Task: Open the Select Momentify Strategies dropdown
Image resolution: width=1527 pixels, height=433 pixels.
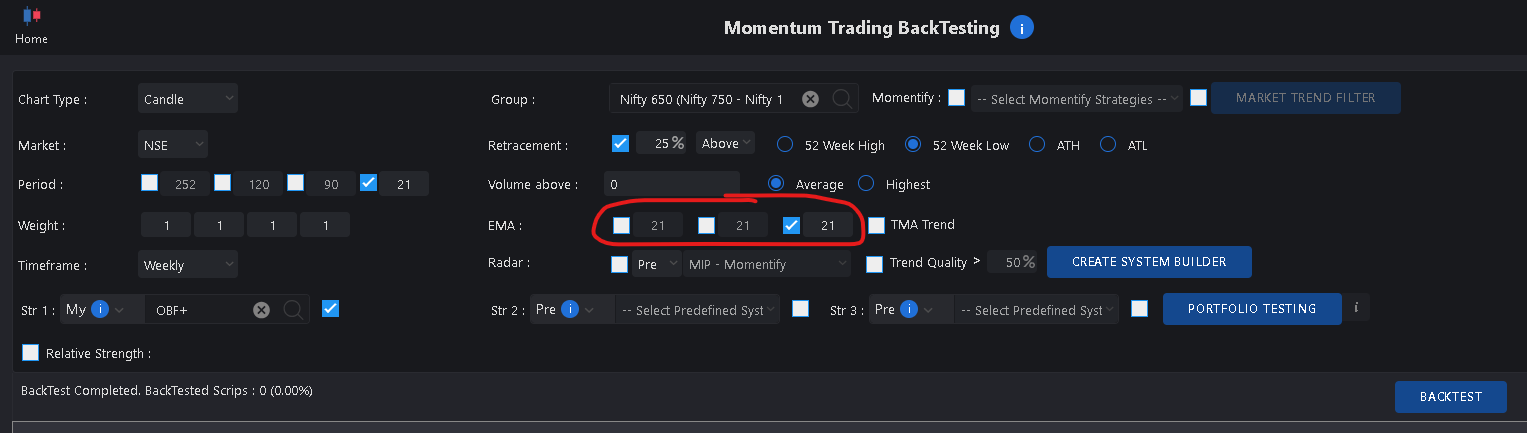Action: [1076, 99]
